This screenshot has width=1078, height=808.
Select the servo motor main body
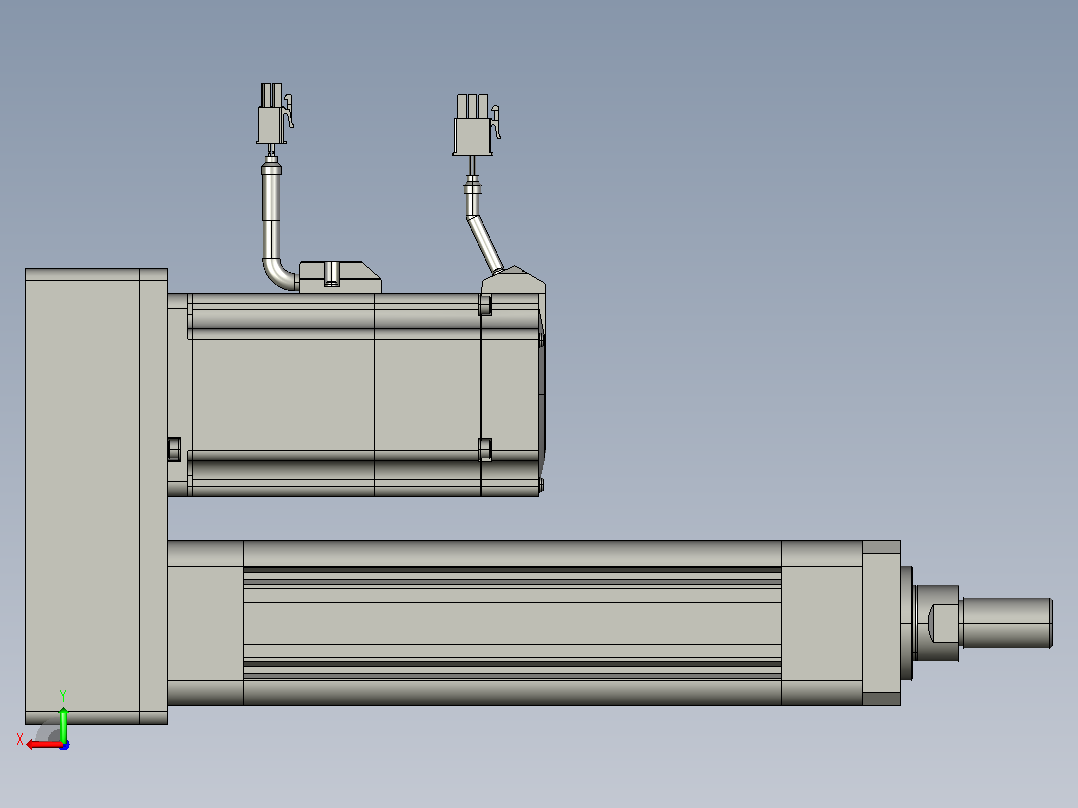(335, 394)
